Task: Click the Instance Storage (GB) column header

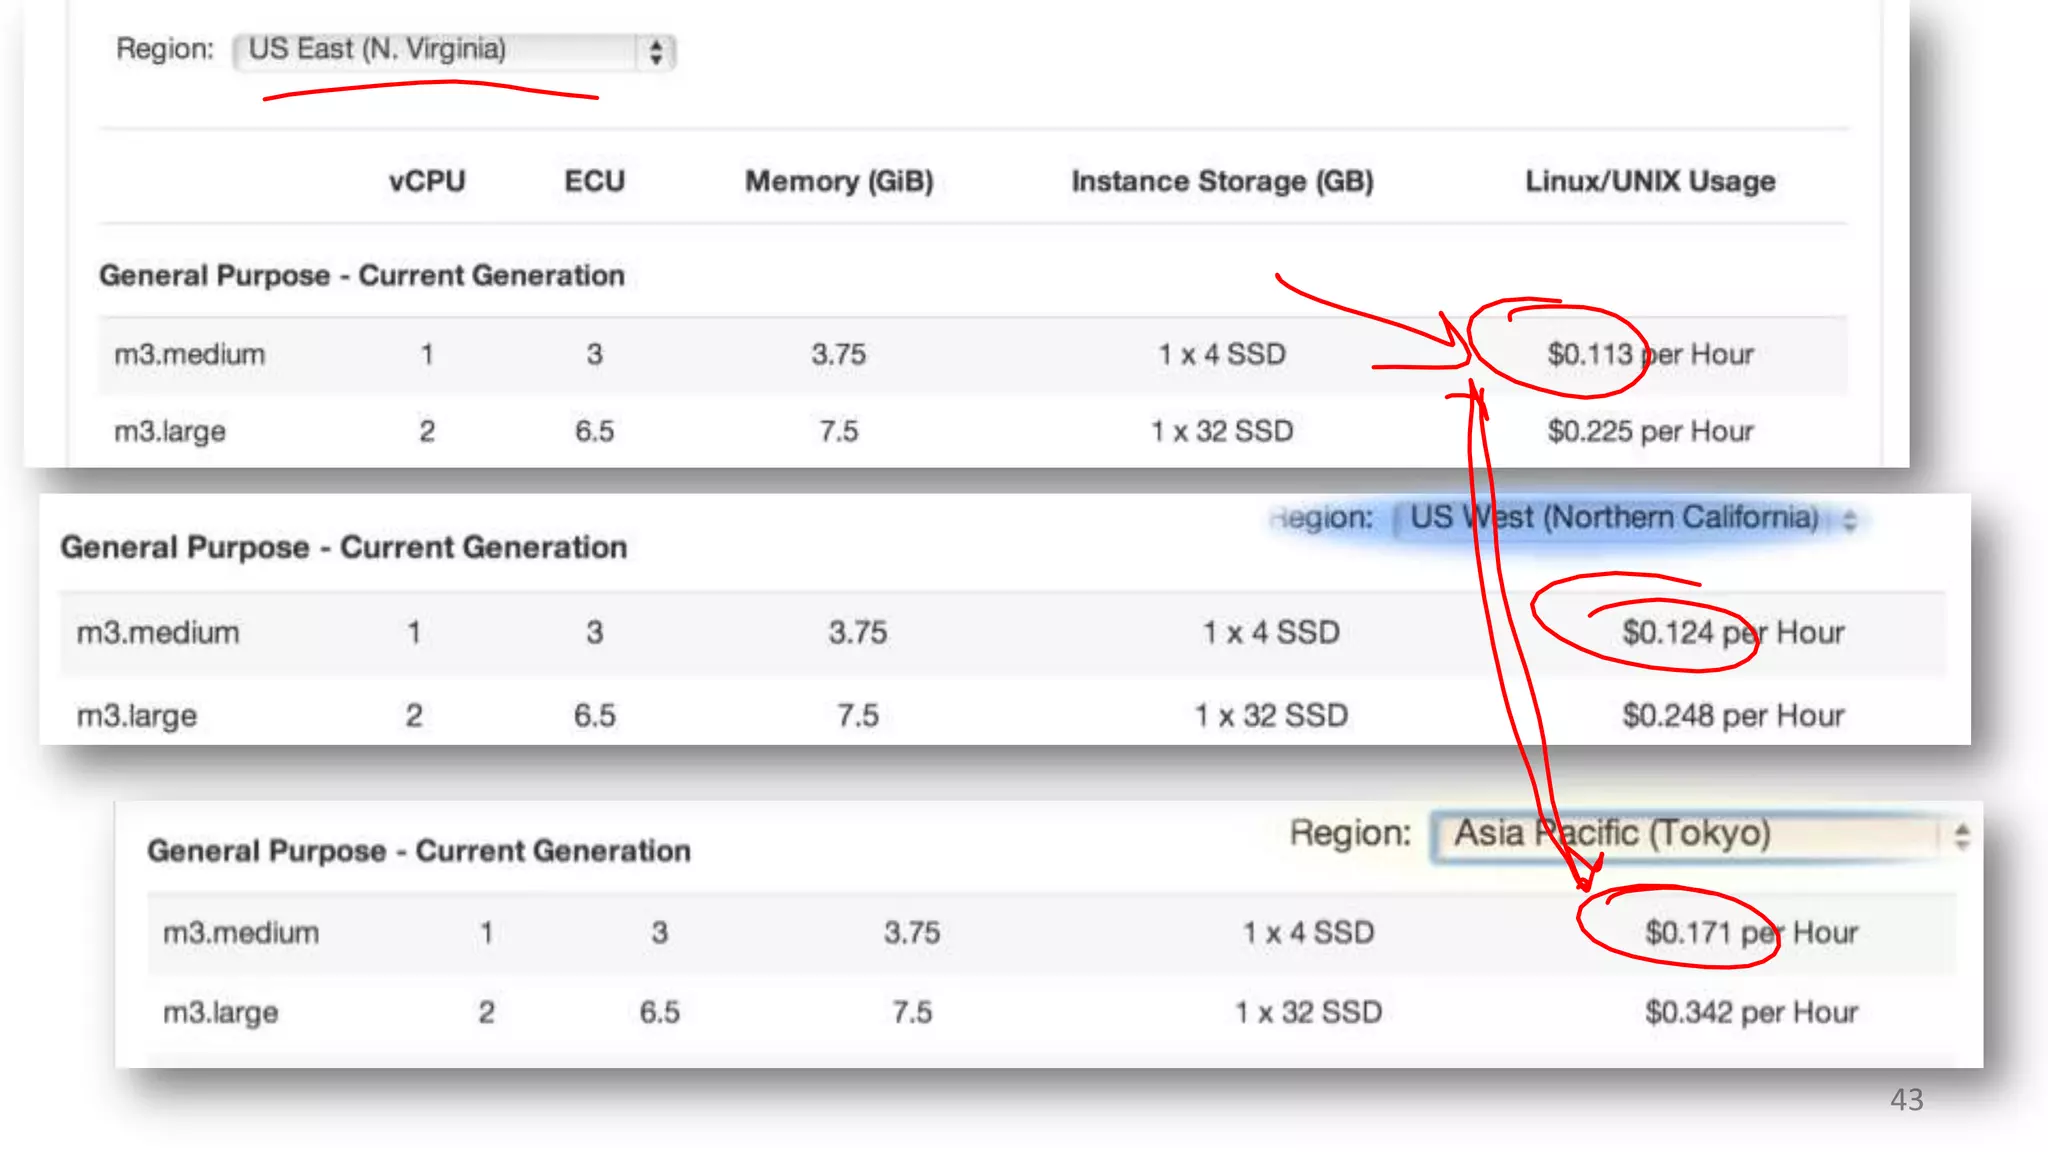Action: click(1222, 181)
